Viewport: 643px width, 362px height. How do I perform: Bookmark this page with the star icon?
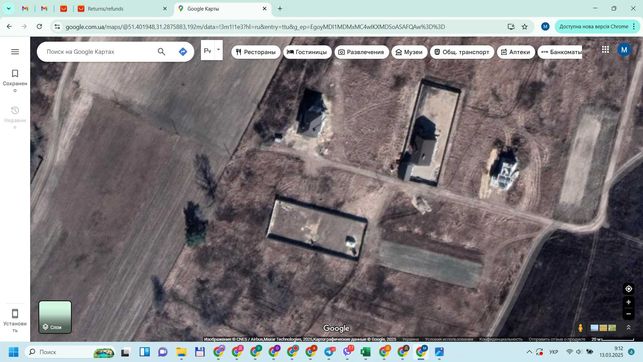click(x=524, y=27)
